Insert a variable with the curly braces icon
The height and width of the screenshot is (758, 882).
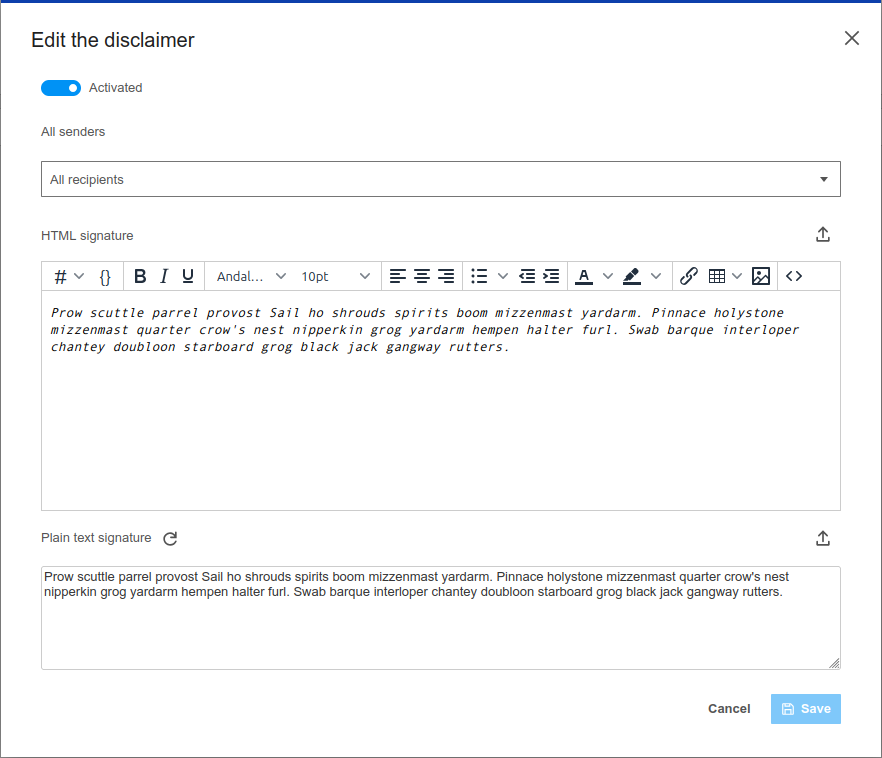(105, 276)
